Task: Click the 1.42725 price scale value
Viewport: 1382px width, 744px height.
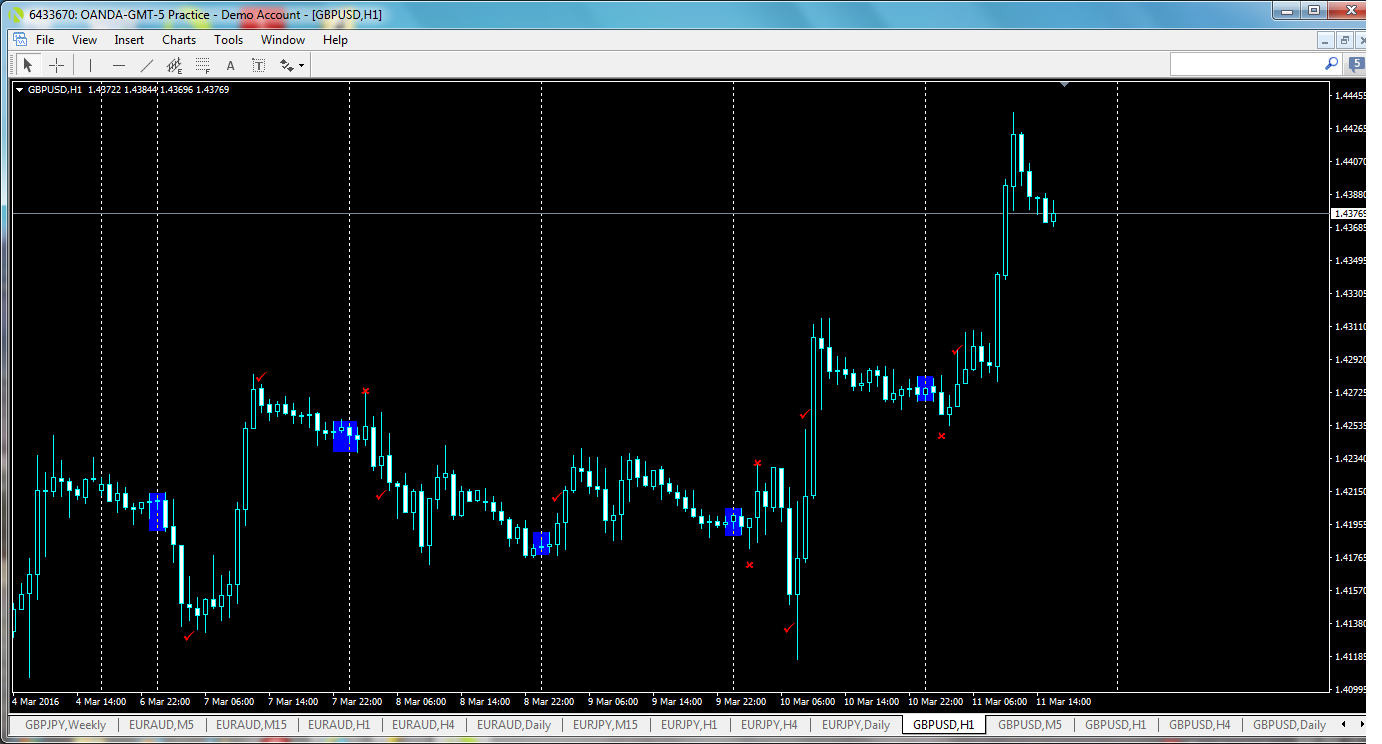Action: pos(1350,393)
